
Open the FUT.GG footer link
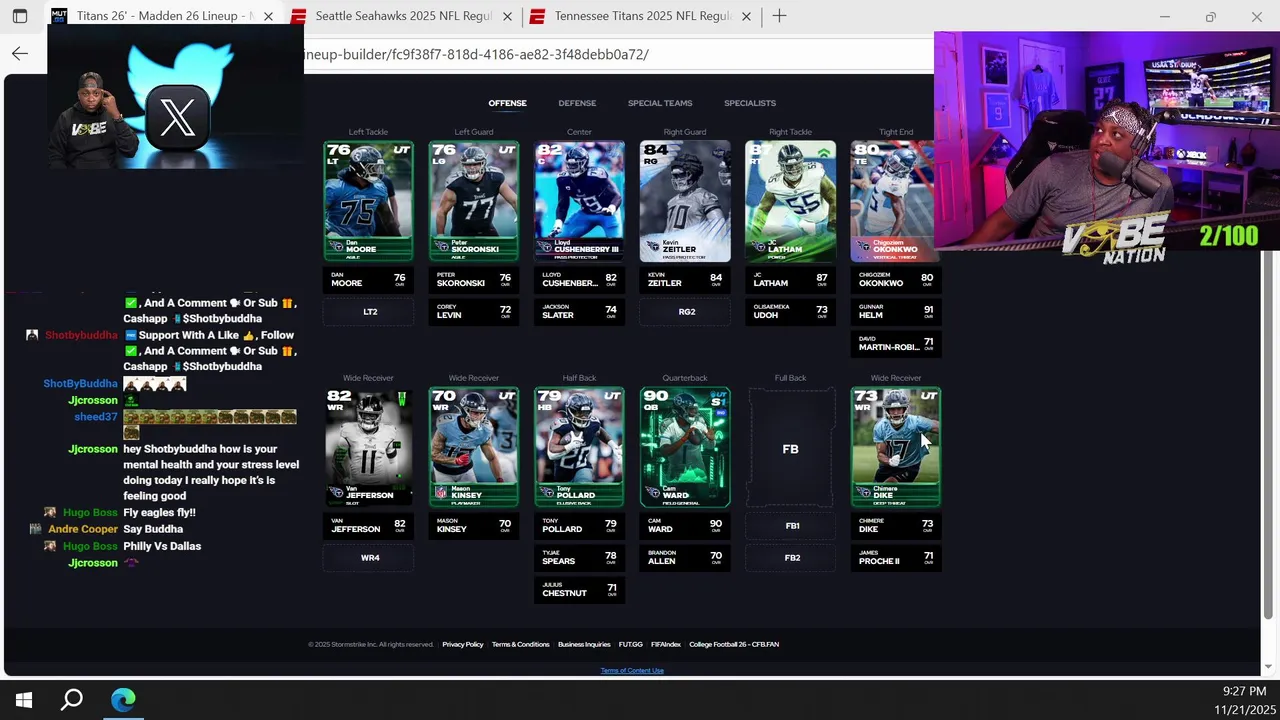pos(630,644)
